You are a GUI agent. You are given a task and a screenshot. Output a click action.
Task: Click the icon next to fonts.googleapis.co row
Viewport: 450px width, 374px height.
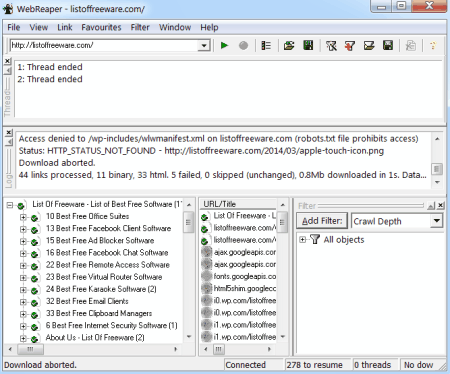point(206,276)
